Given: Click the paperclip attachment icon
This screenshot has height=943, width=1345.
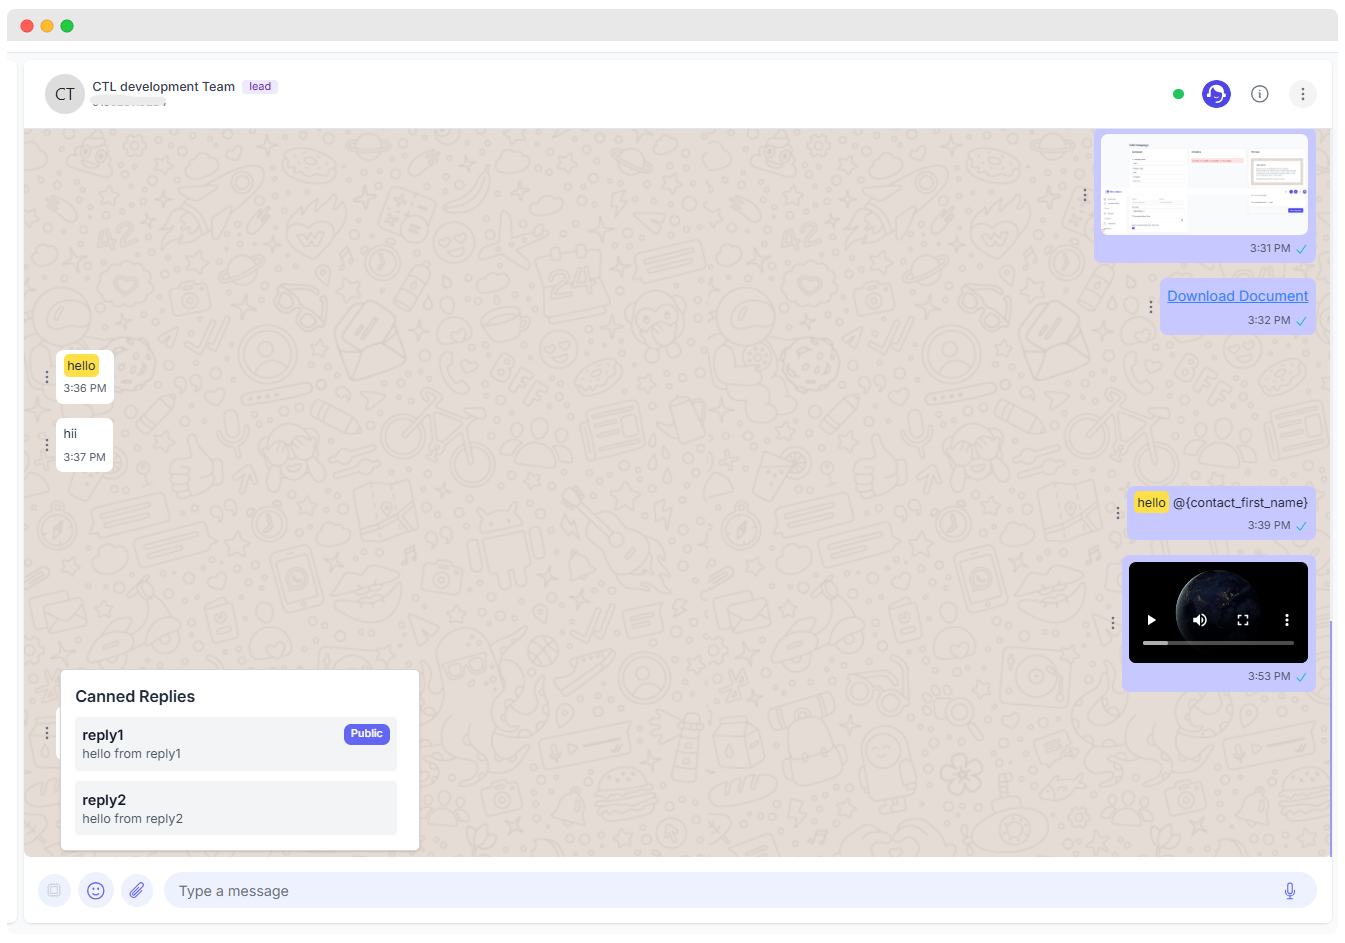Looking at the screenshot, I should 137,890.
